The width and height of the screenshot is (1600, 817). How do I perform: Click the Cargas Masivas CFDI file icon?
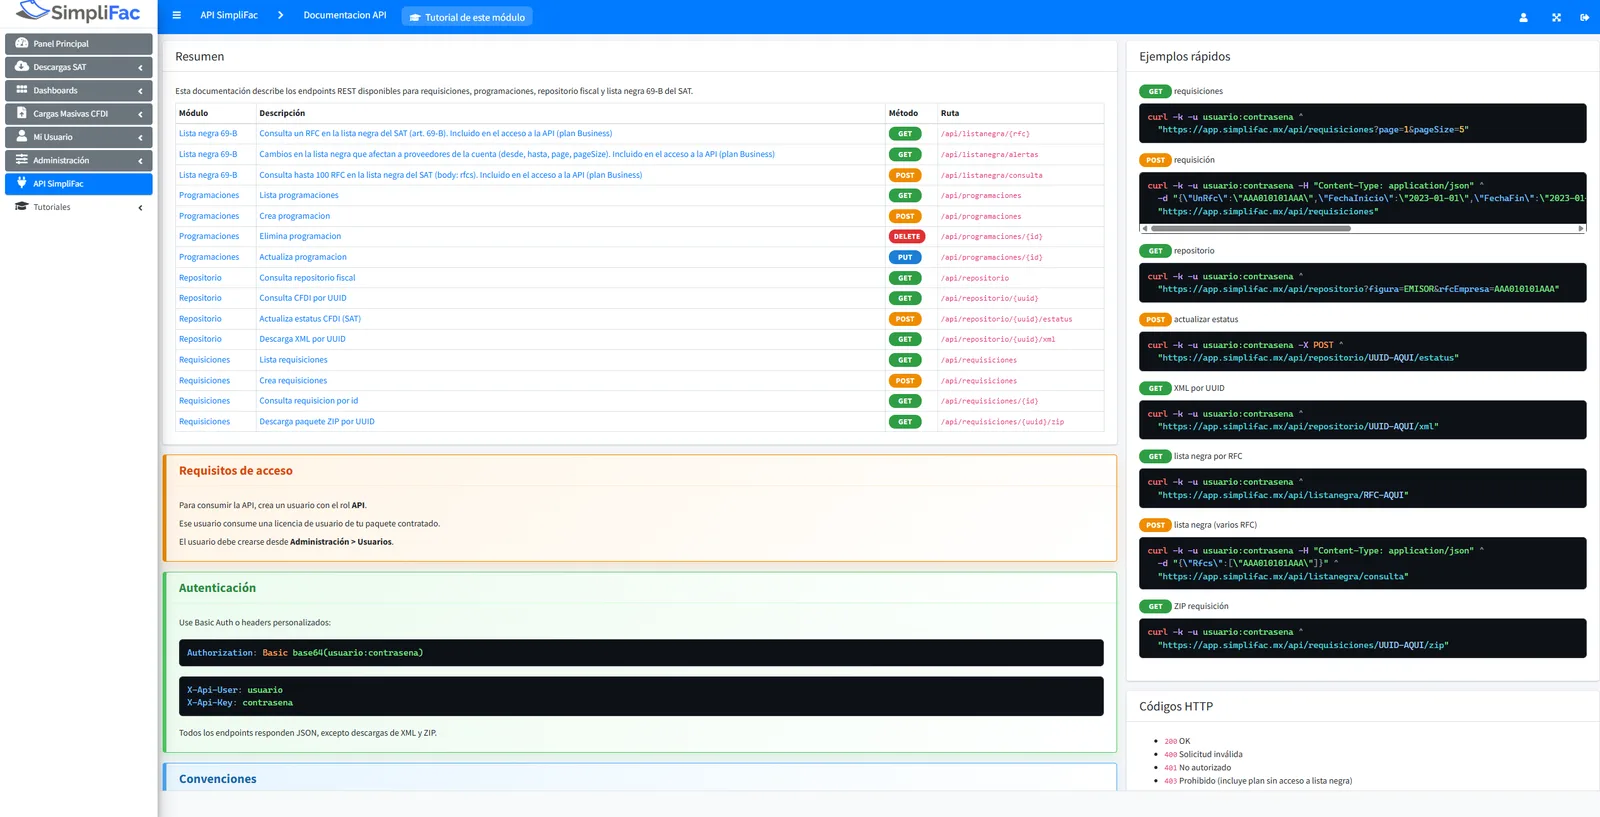22,113
